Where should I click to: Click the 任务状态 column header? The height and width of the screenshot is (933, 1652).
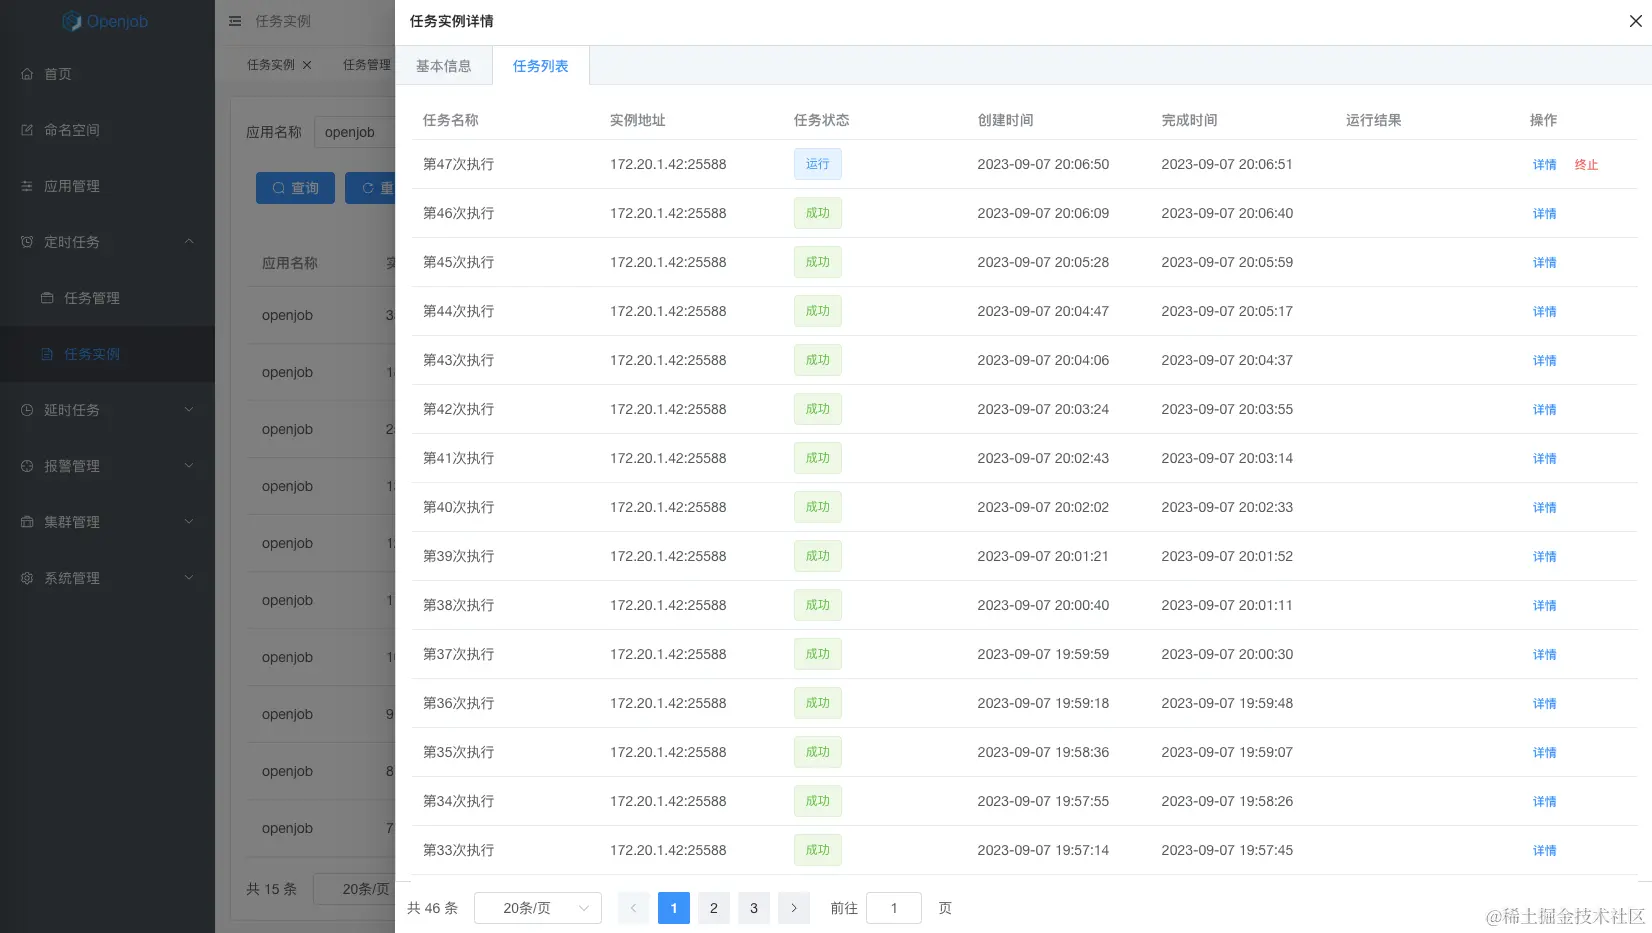(822, 120)
